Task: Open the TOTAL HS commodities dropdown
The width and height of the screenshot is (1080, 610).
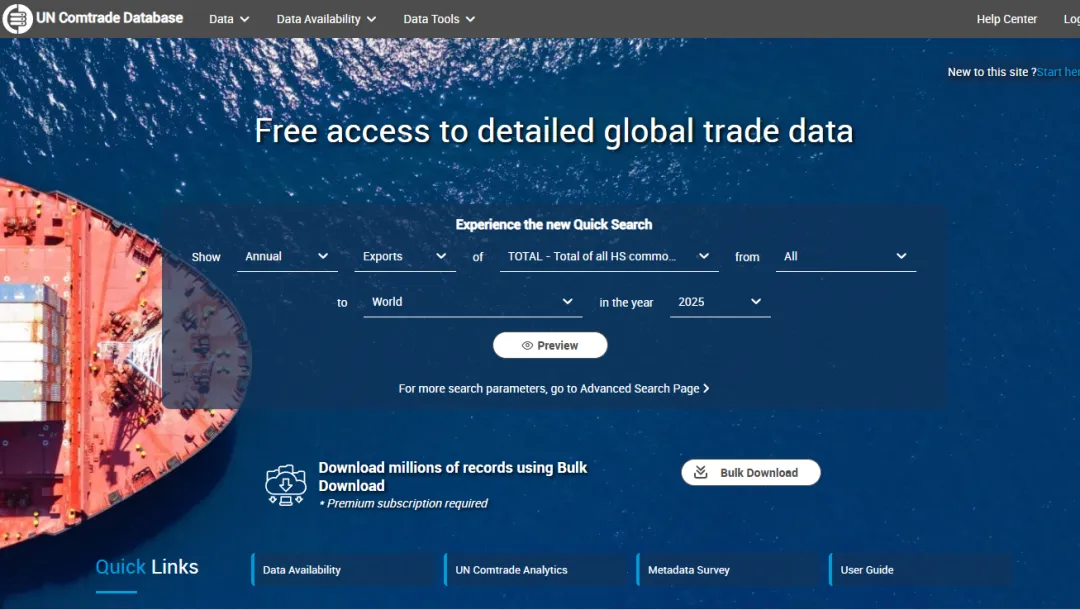Action: 609,256
